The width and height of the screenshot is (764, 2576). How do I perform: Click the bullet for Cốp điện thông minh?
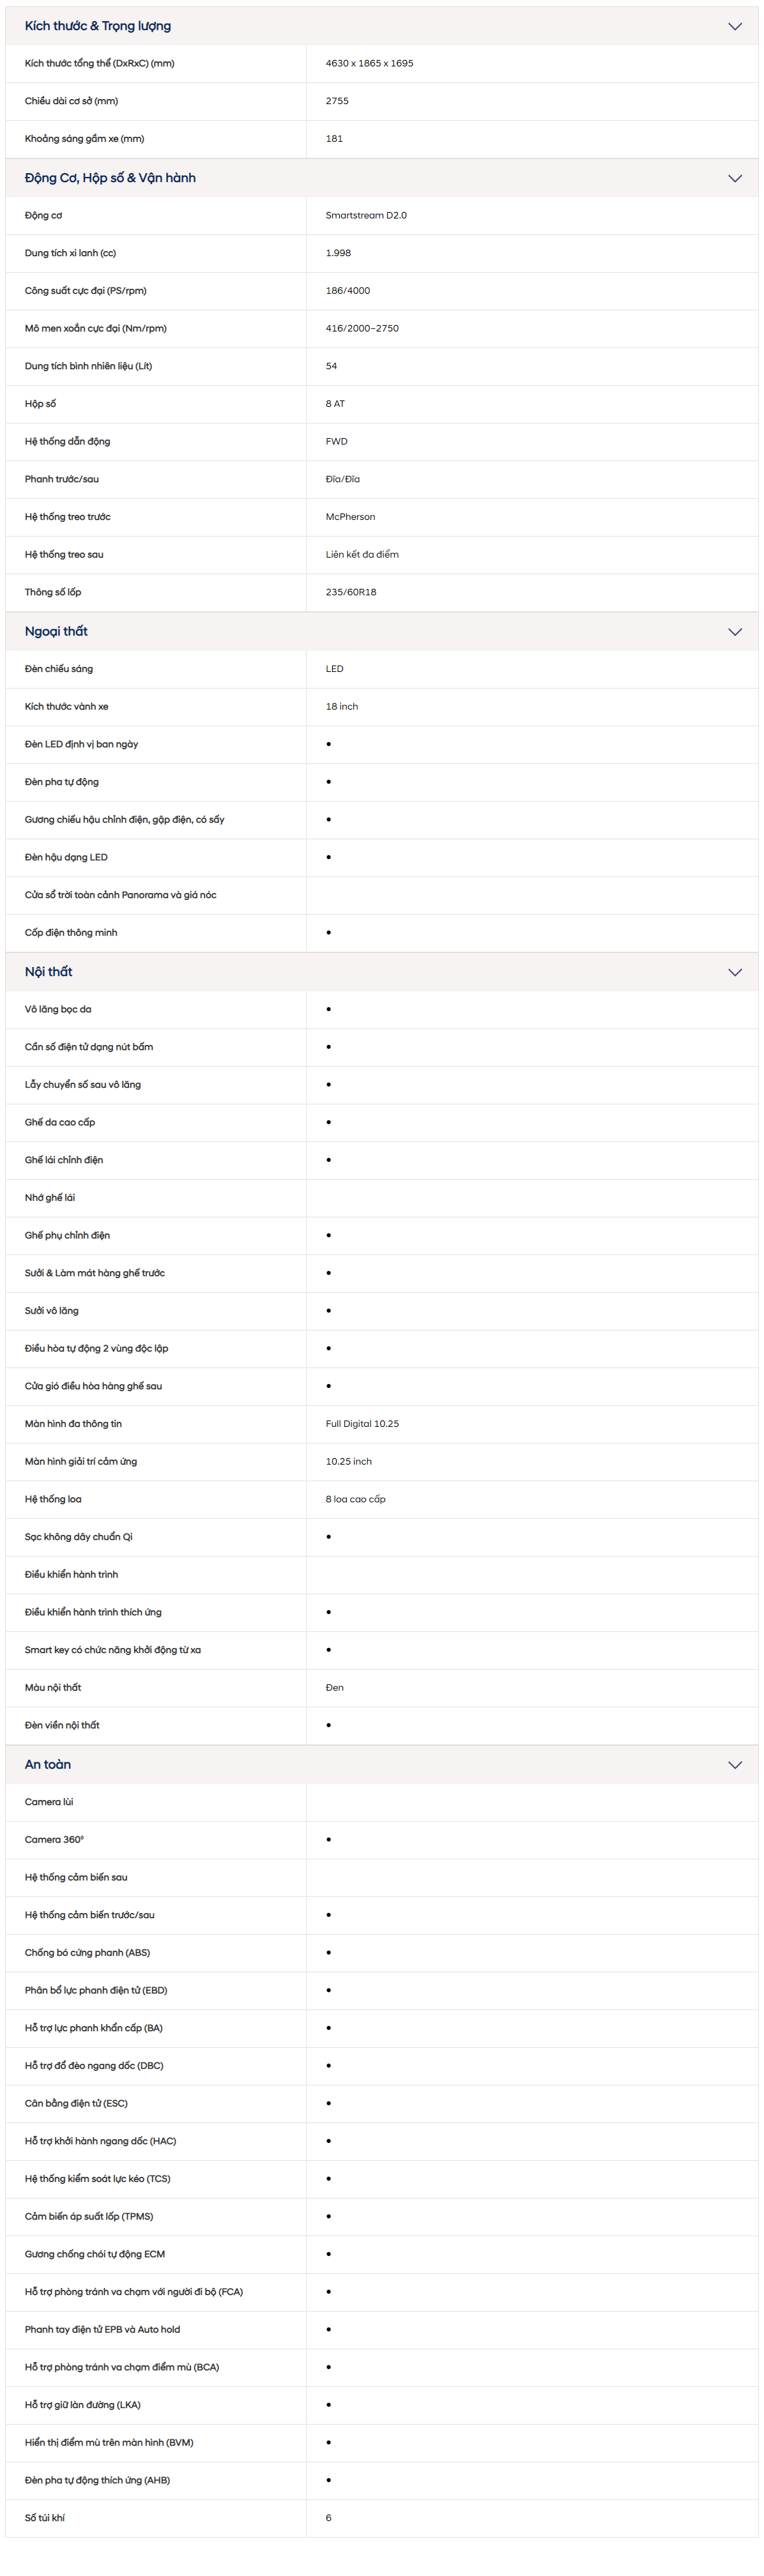point(329,933)
